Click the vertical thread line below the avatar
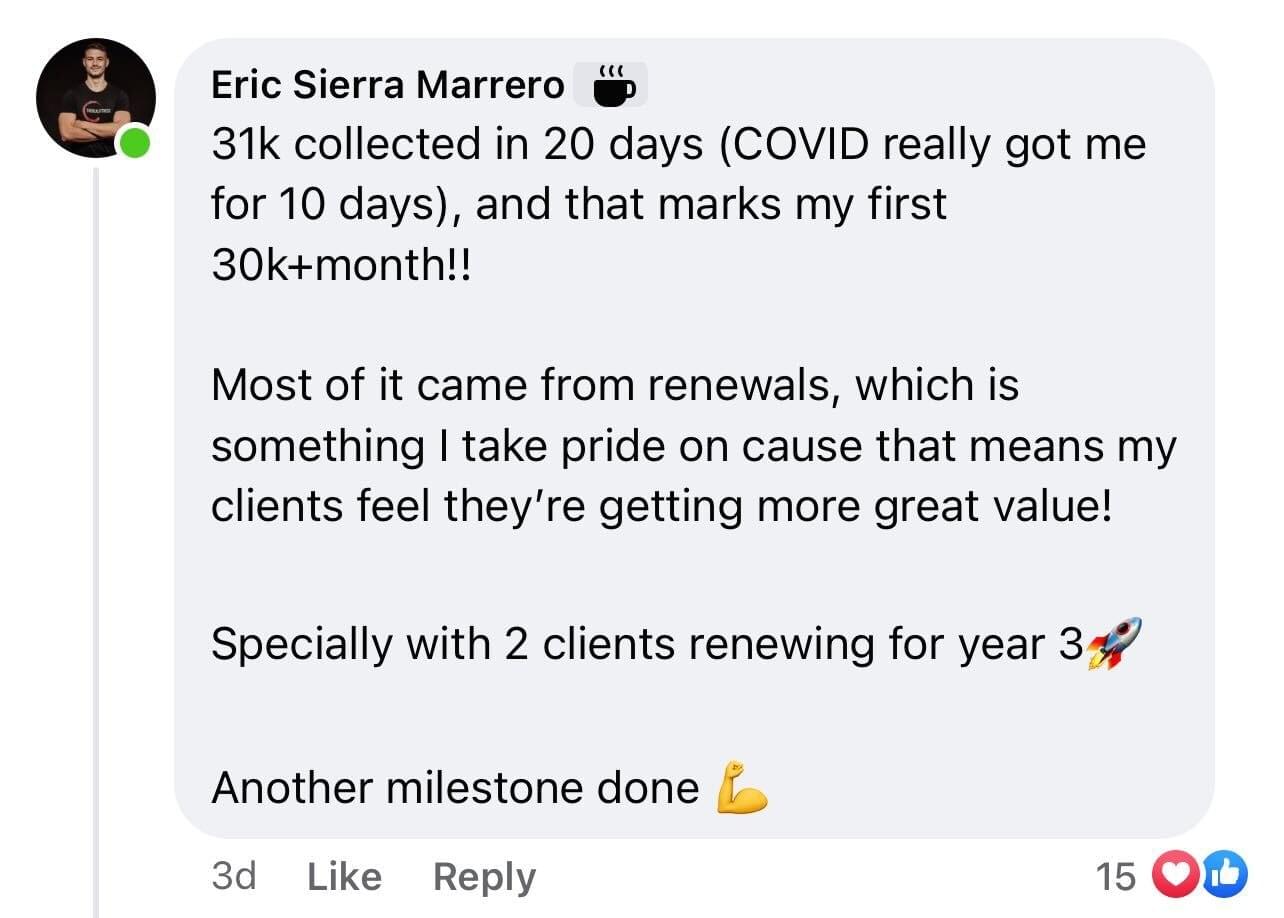 pos(96,542)
